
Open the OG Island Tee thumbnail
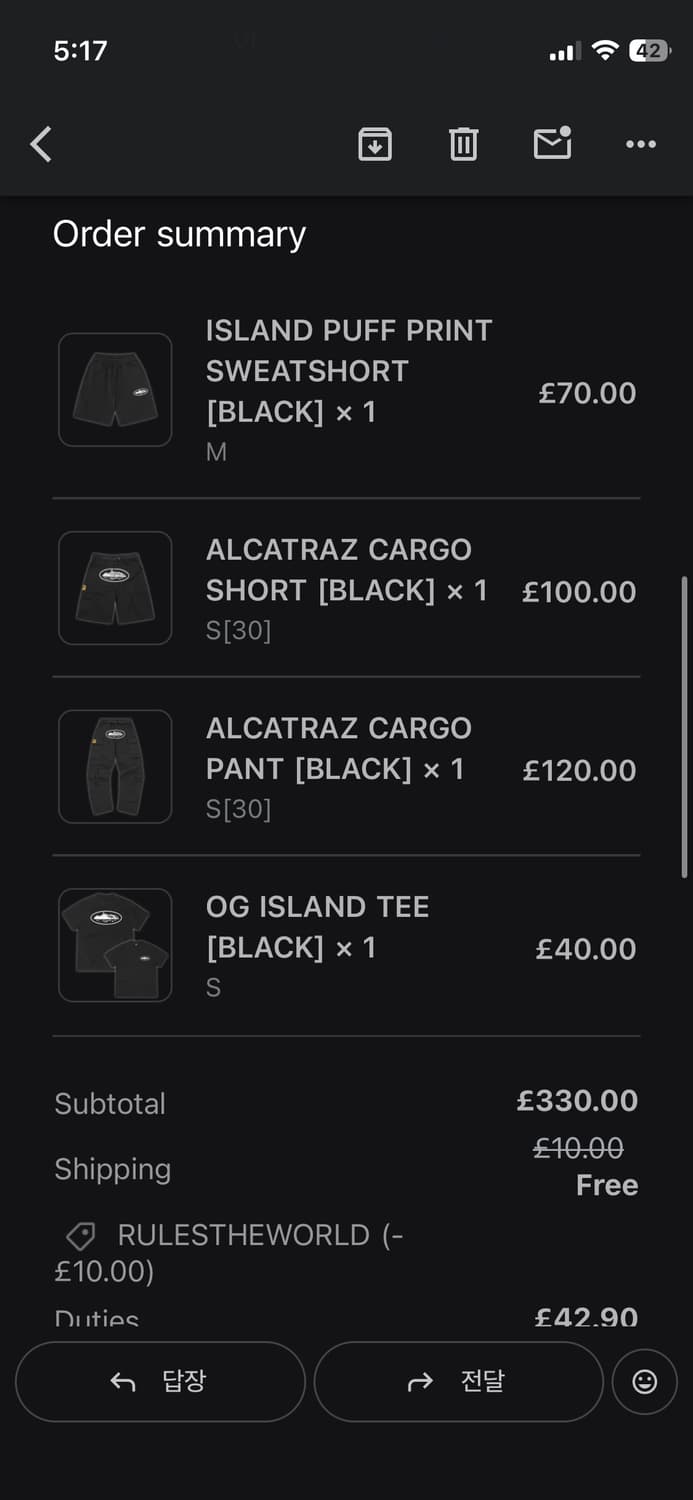point(115,945)
